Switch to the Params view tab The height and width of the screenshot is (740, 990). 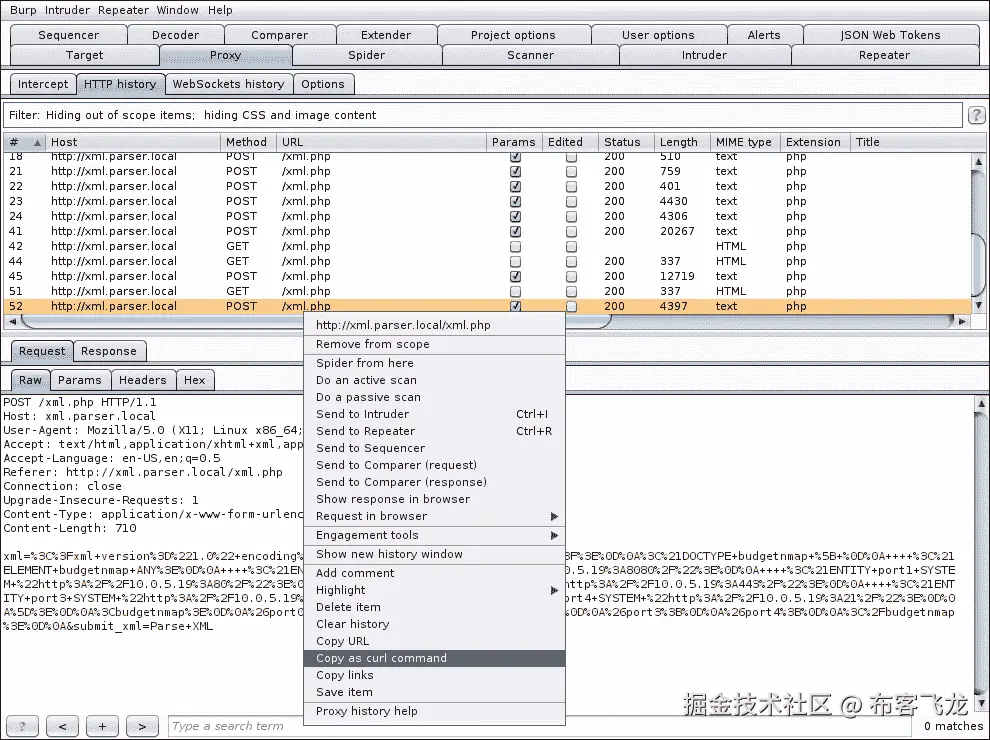(80, 380)
